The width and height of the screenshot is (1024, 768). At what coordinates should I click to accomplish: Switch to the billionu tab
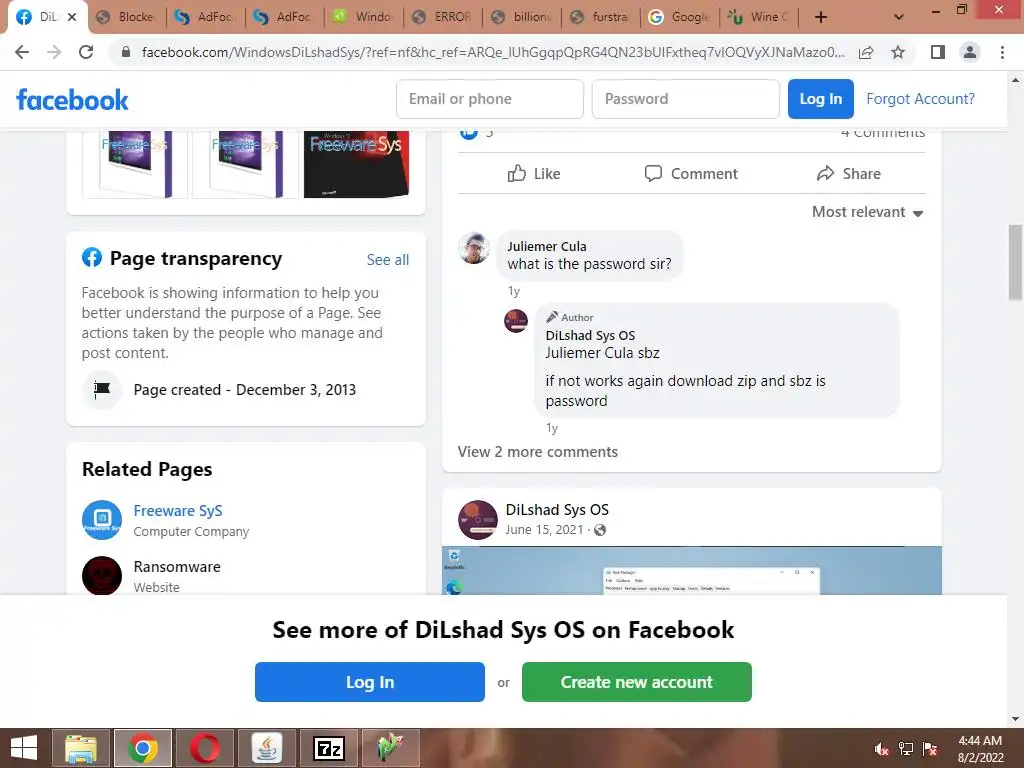click(x=522, y=18)
